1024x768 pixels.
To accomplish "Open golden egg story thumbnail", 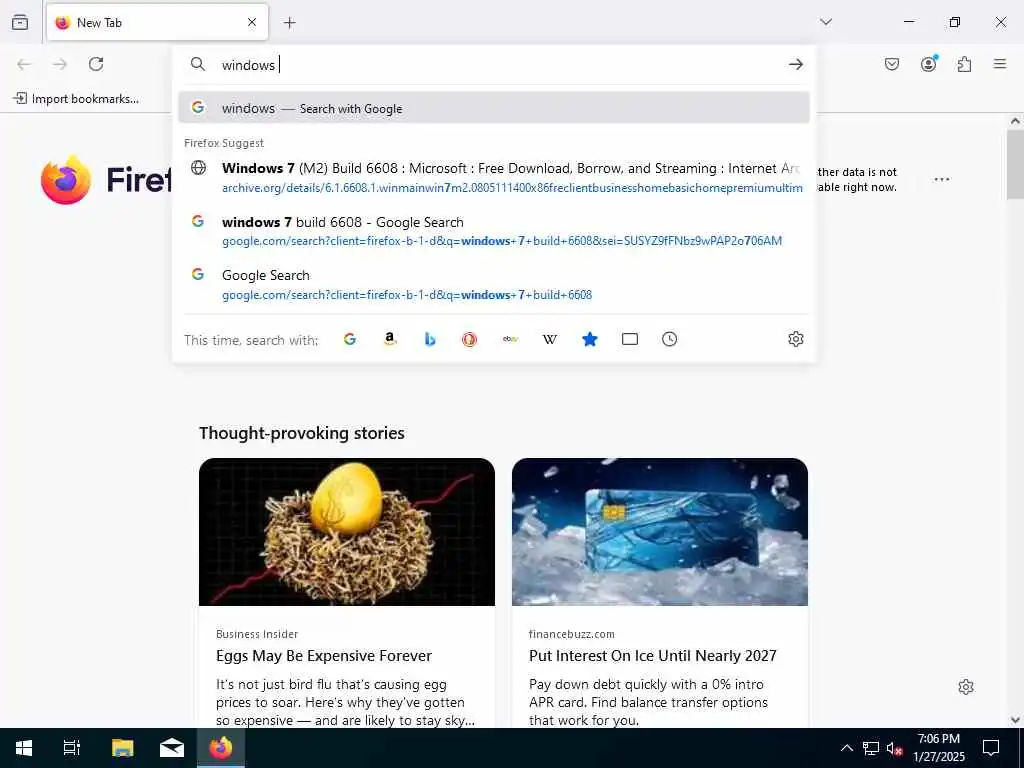I will pos(347,532).
